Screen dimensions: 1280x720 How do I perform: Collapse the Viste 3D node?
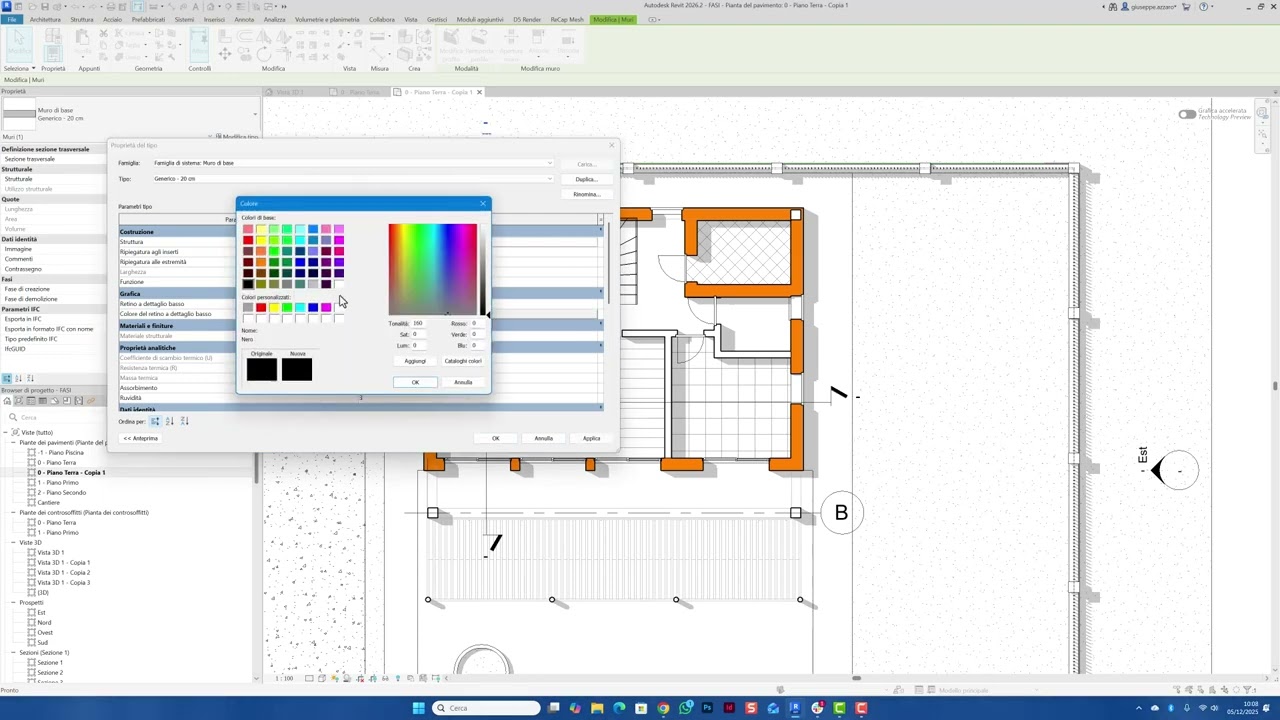[x=14, y=542]
